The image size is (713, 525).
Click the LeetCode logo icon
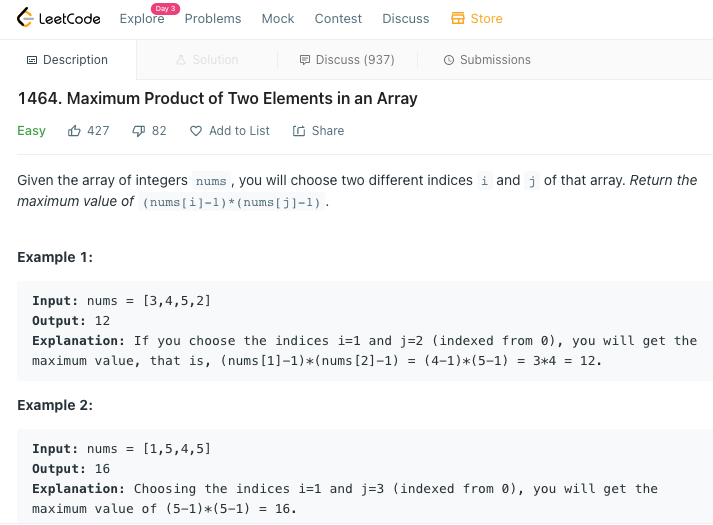click(x=25, y=19)
